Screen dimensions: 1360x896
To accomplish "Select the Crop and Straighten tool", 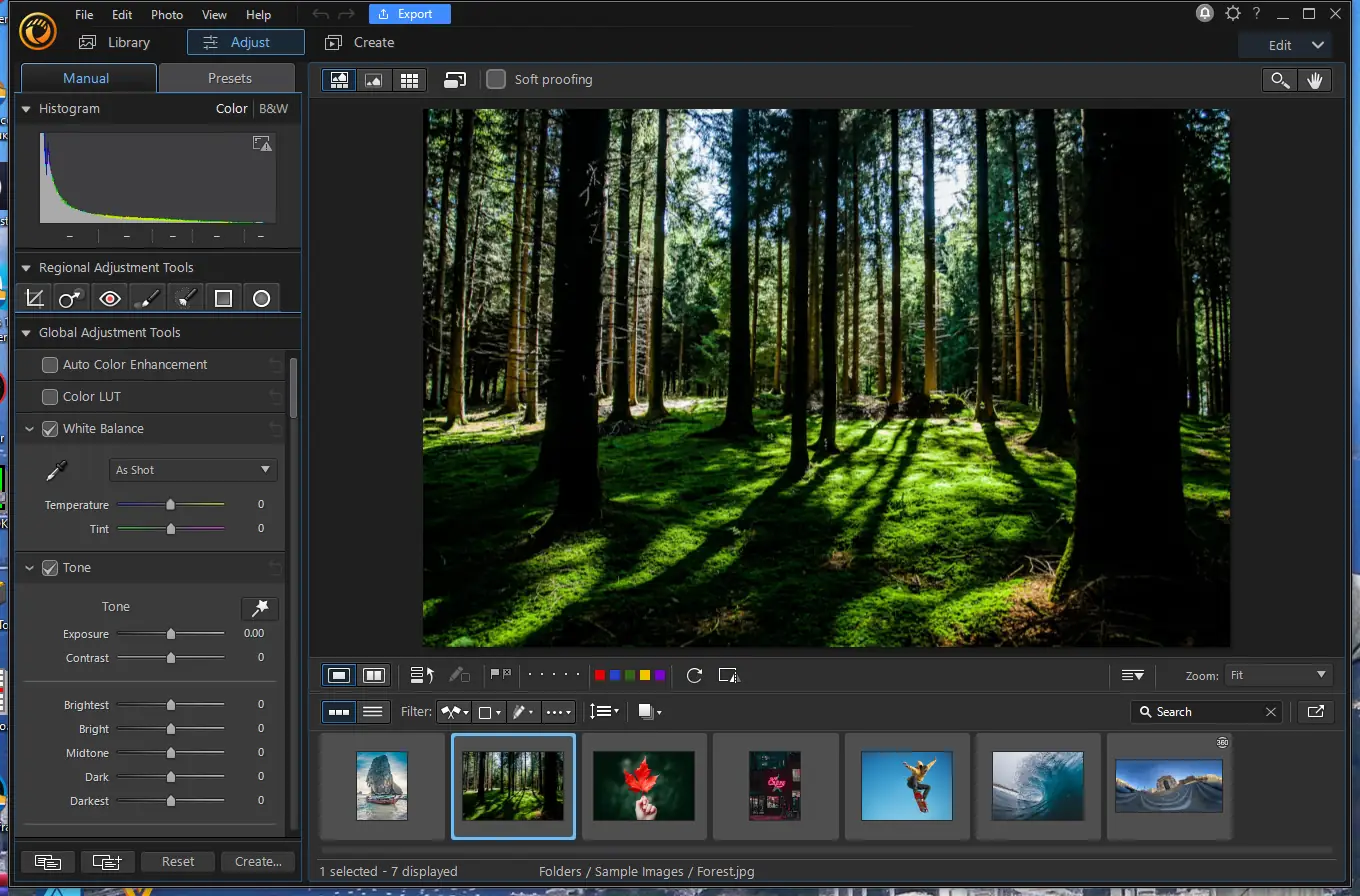I will tap(35, 298).
